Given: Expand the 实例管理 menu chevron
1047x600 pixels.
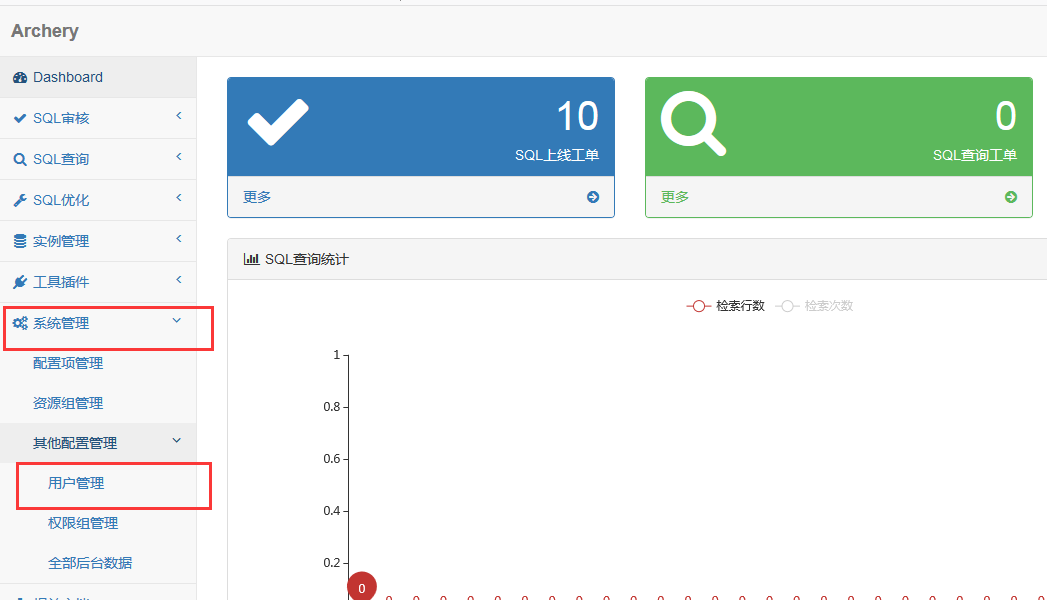Looking at the screenshot, I should pyautogui.click(x=179, y=239).
